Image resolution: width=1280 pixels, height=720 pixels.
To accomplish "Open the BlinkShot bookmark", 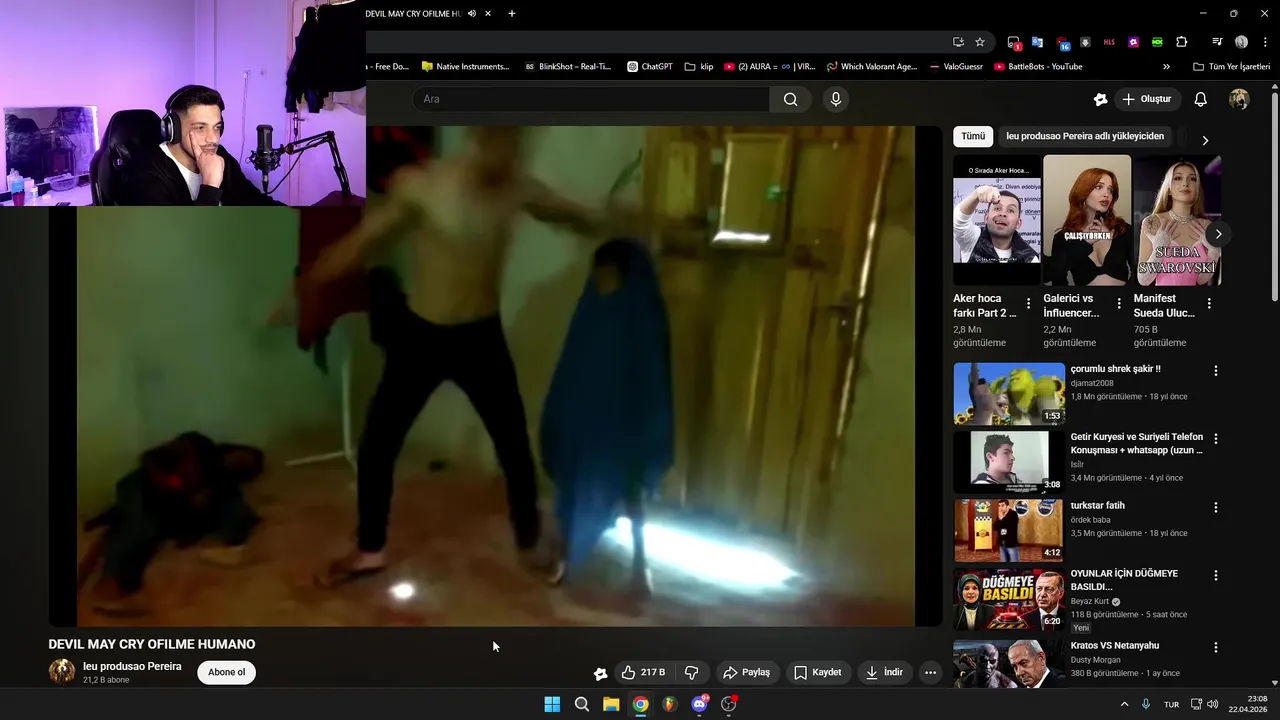I will pos(568,67).
